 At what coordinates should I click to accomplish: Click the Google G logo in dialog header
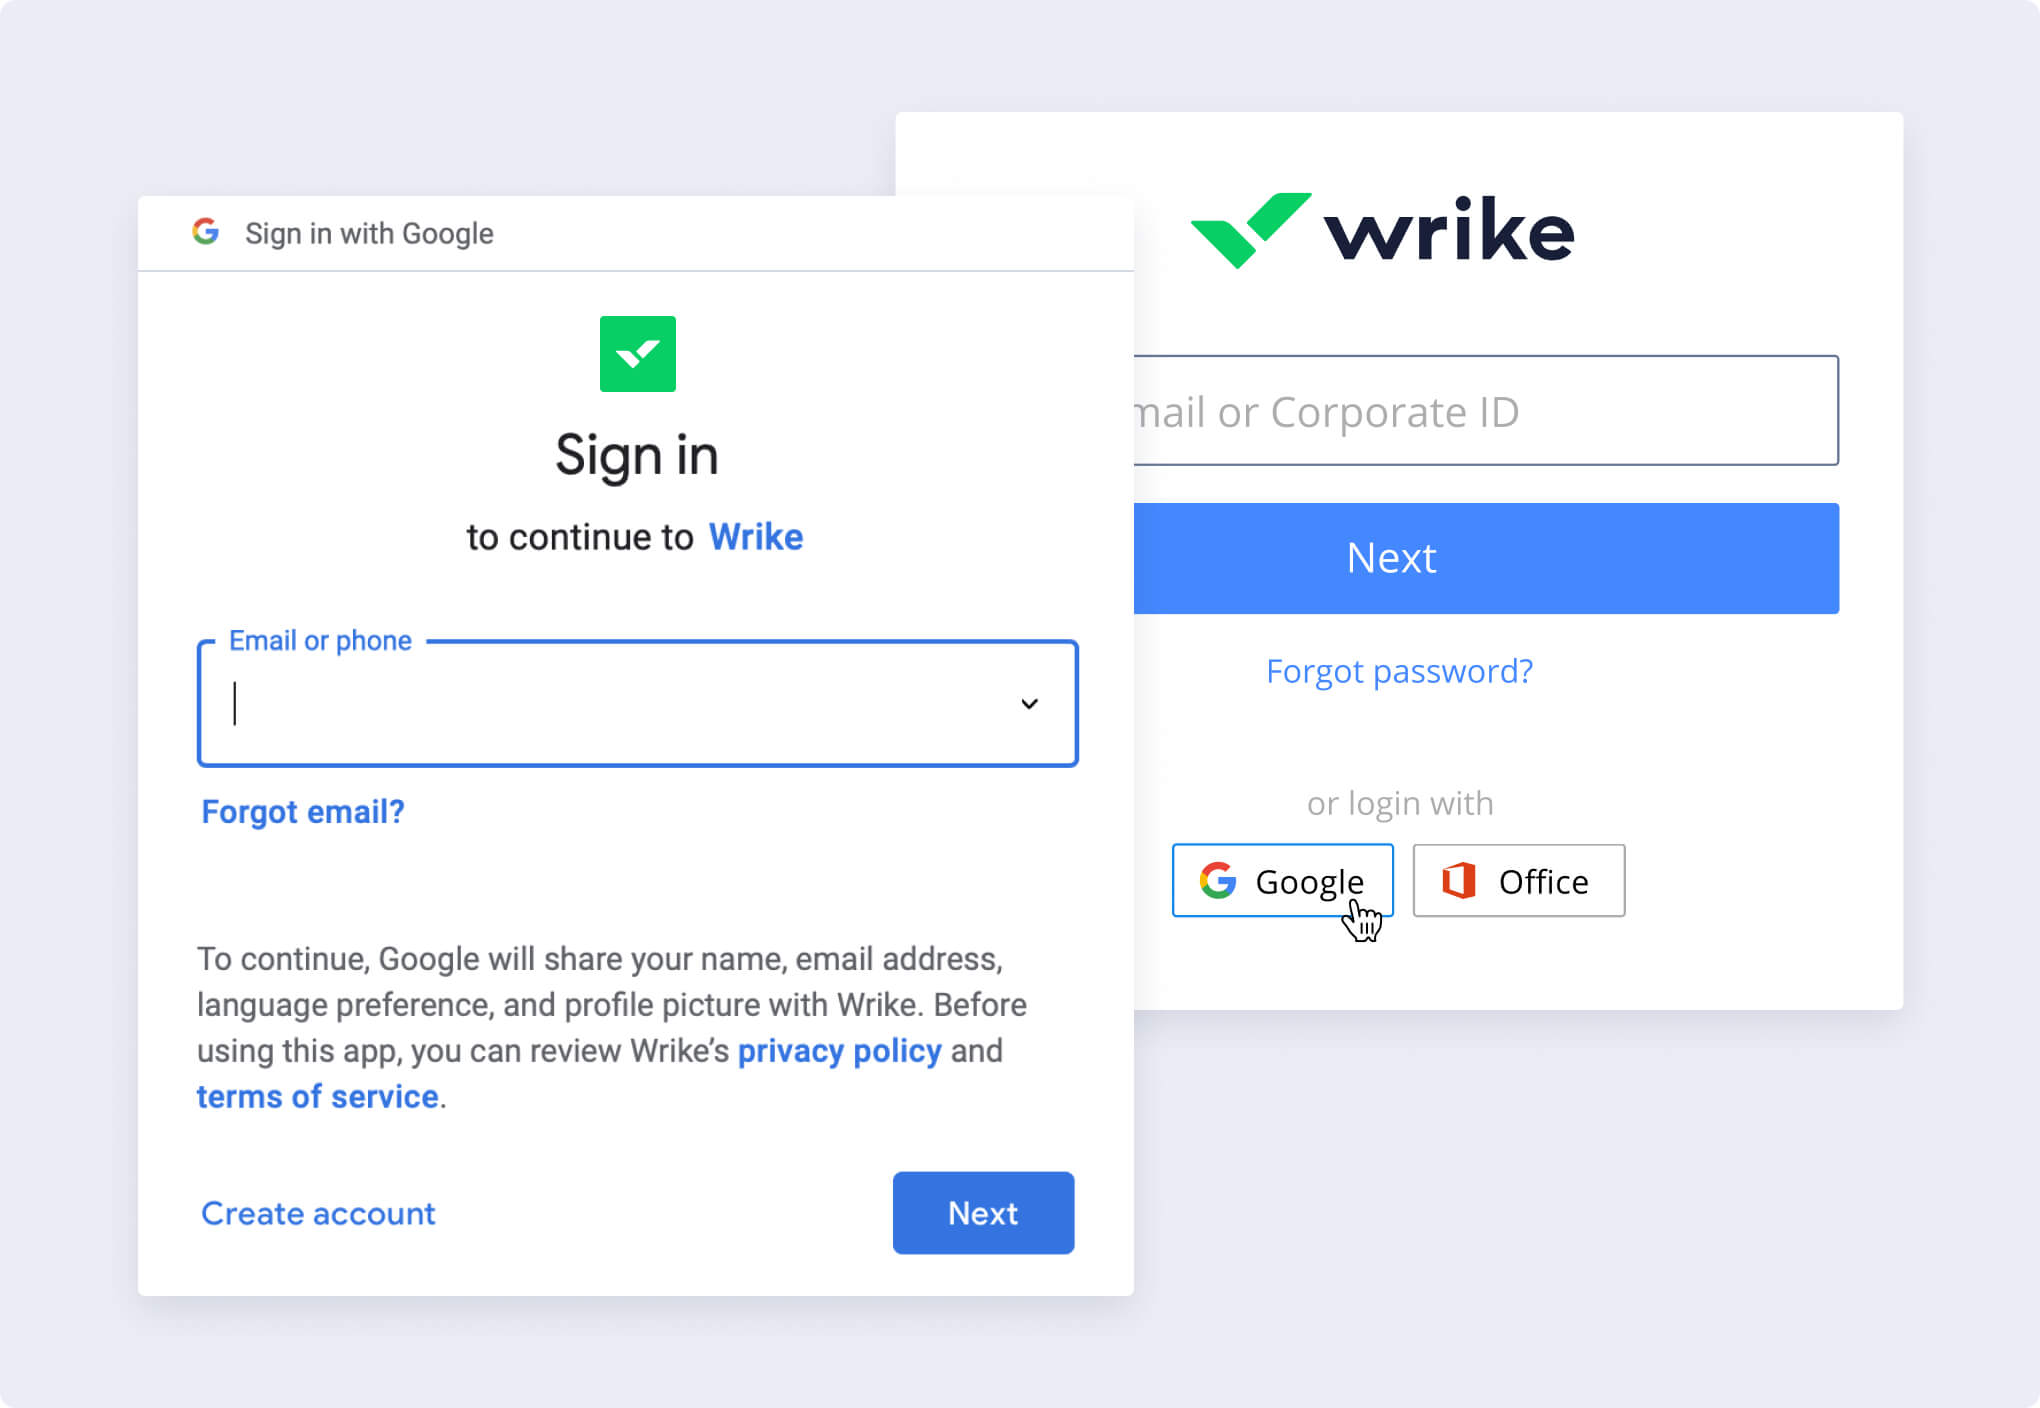[x=206, y=232]
